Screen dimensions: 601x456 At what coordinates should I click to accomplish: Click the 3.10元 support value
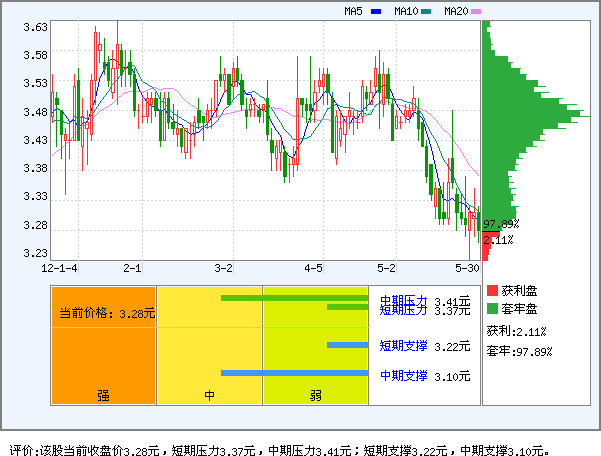click(x=452, y=376)
